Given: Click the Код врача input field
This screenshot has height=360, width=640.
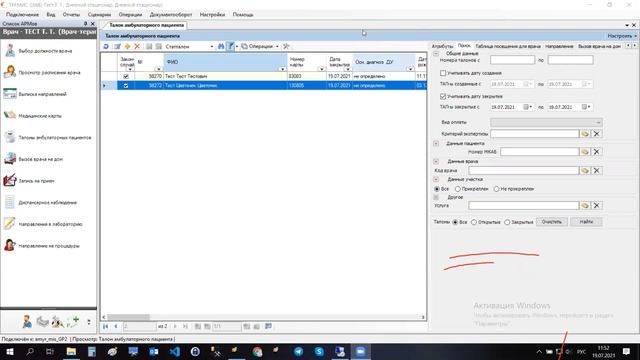Looking at the screenshot, I should [524, 170].
